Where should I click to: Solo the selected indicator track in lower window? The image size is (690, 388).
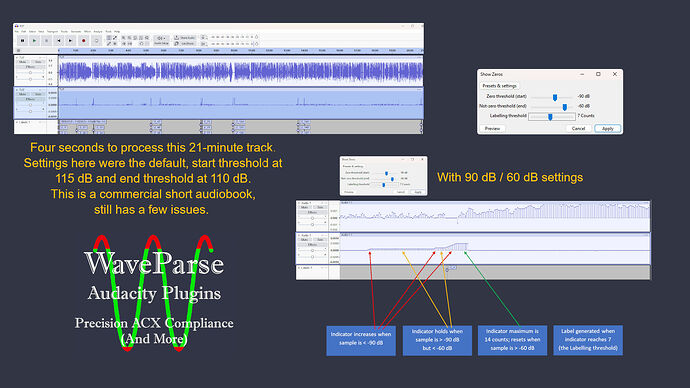(x=320, y=240)
